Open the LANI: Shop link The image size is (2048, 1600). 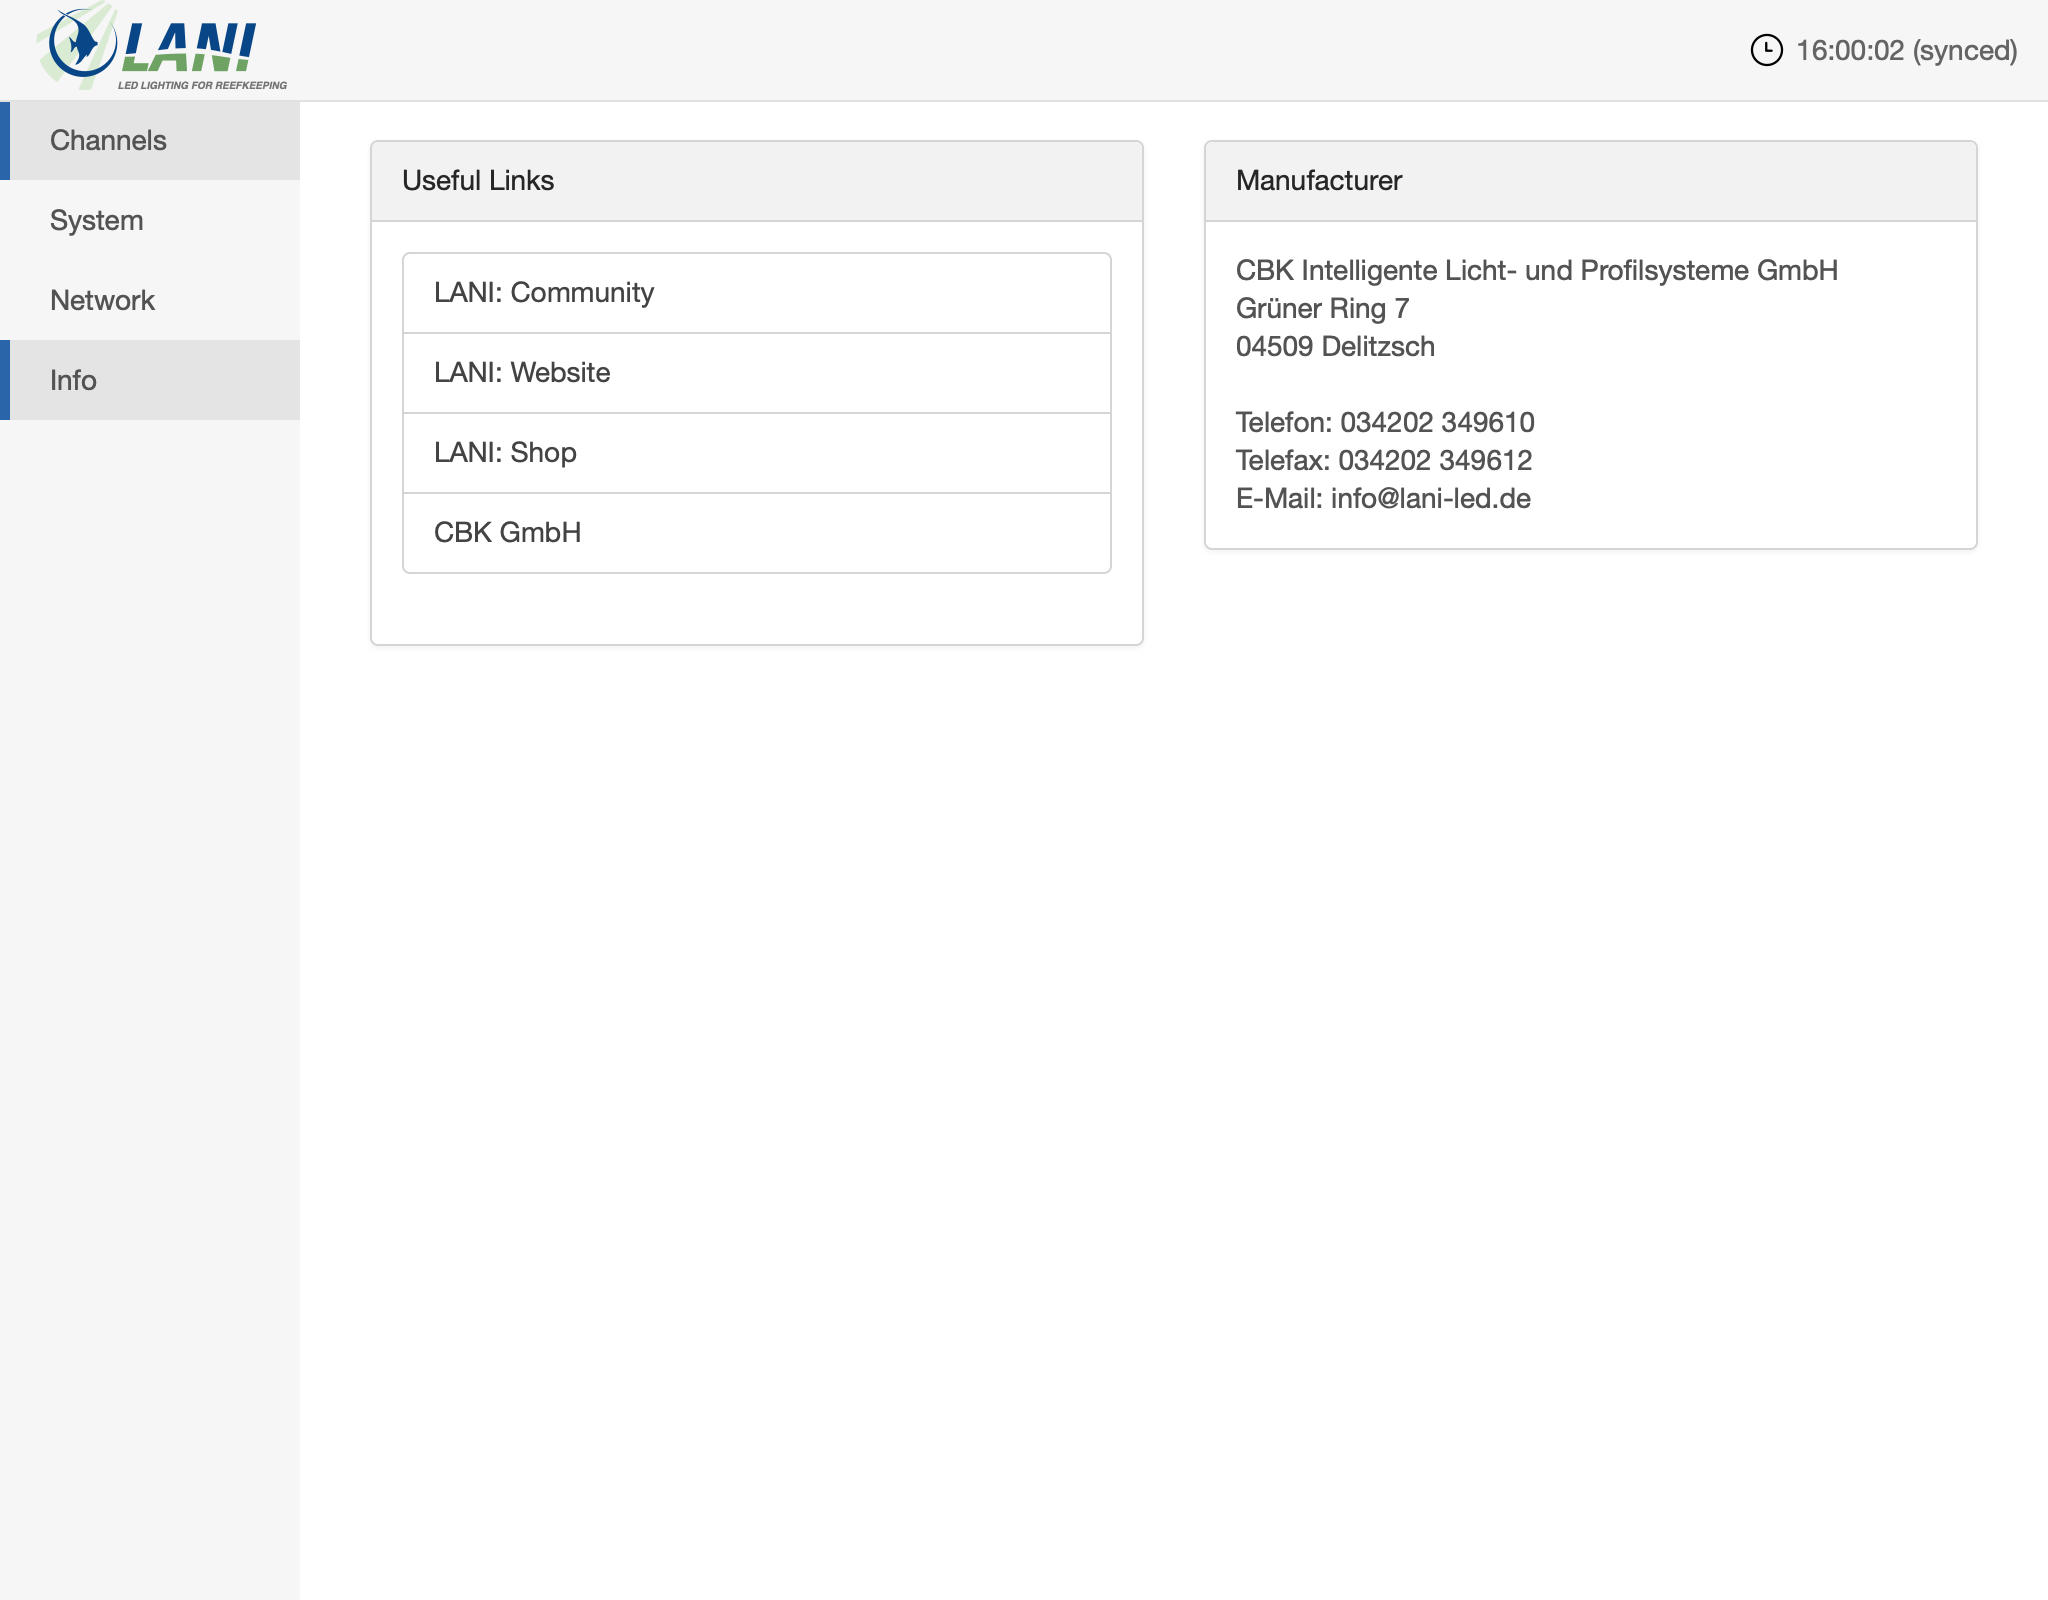point(505,453)
